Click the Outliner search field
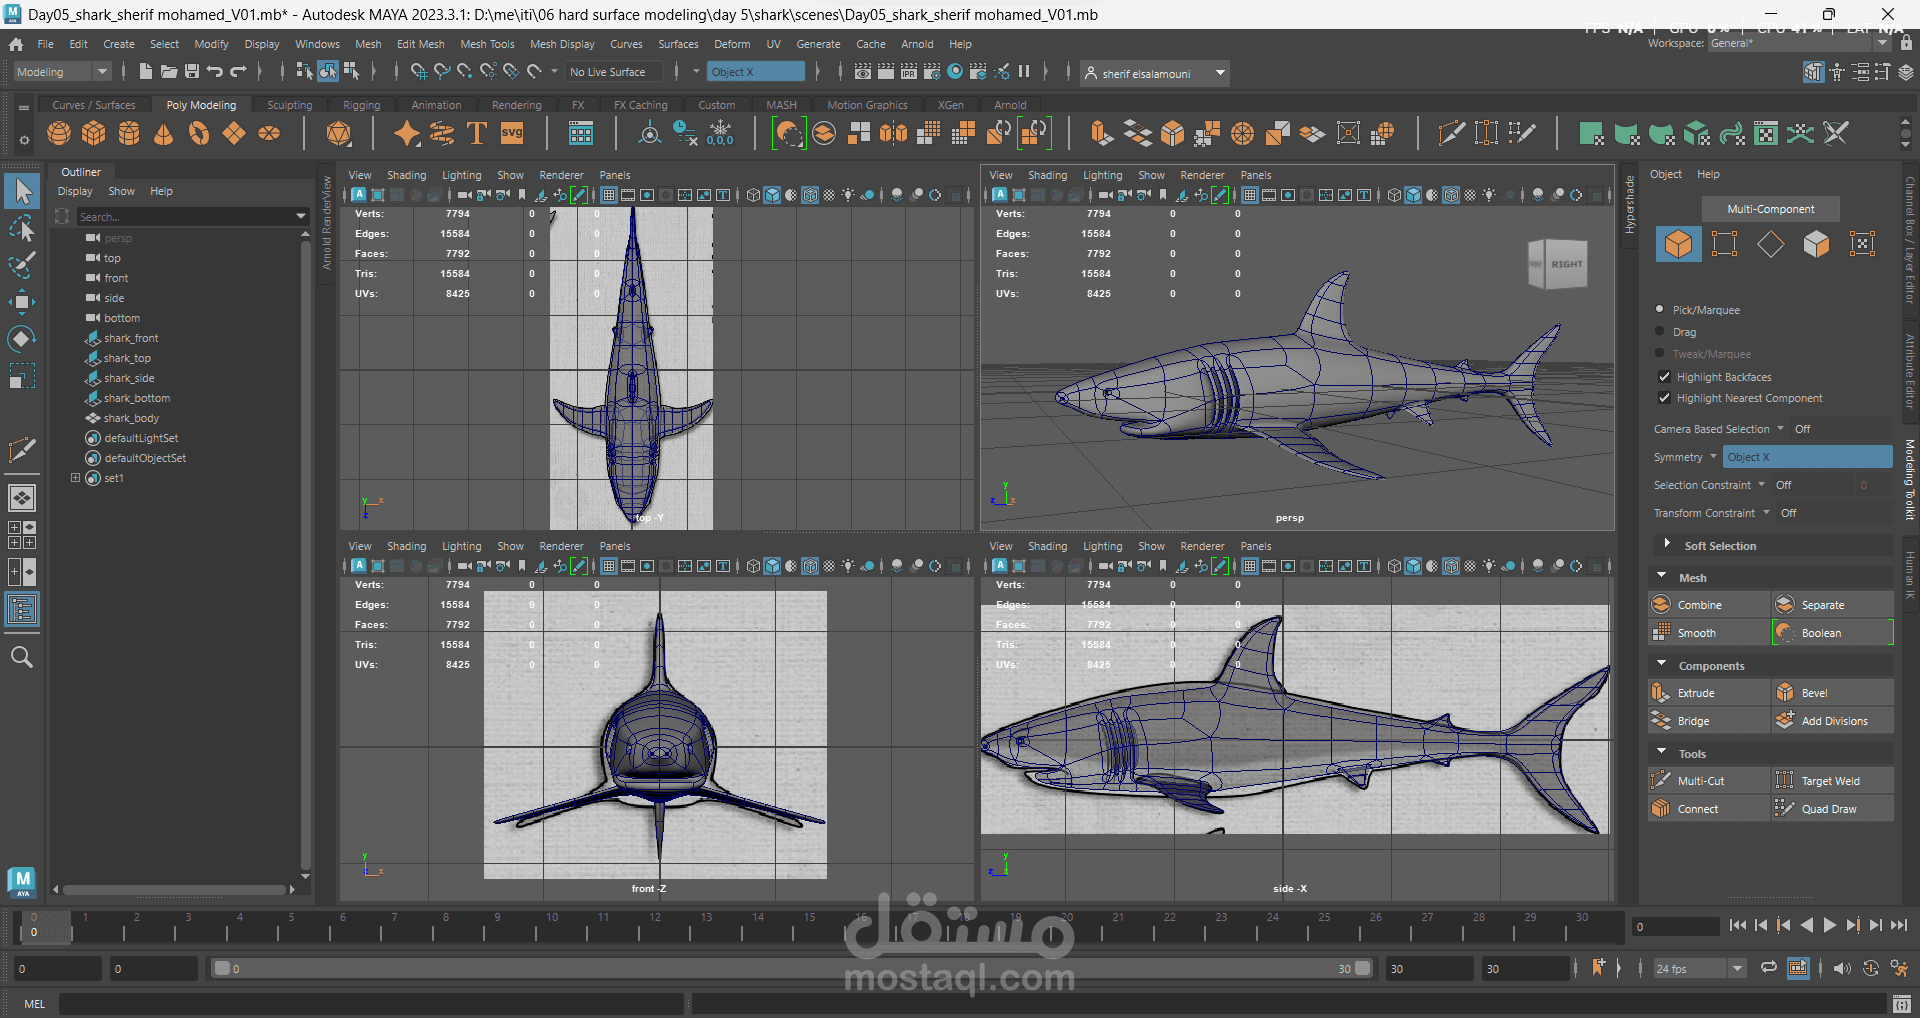1920x1018 pixels. [x=185, y=217]
